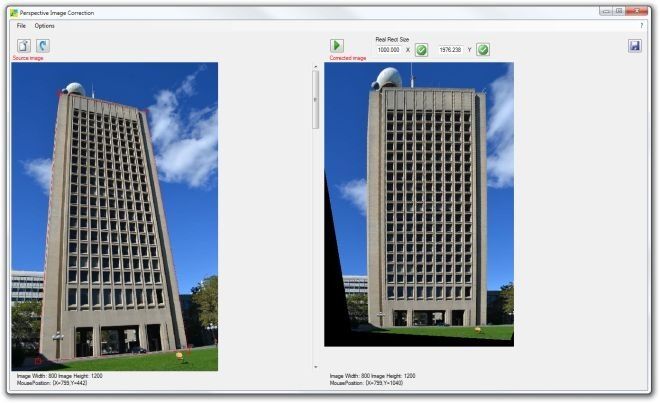Screen dimensions: 660x403
Task: Rotate the source image with the rotate icon
Action: click(x=43, y=45)
